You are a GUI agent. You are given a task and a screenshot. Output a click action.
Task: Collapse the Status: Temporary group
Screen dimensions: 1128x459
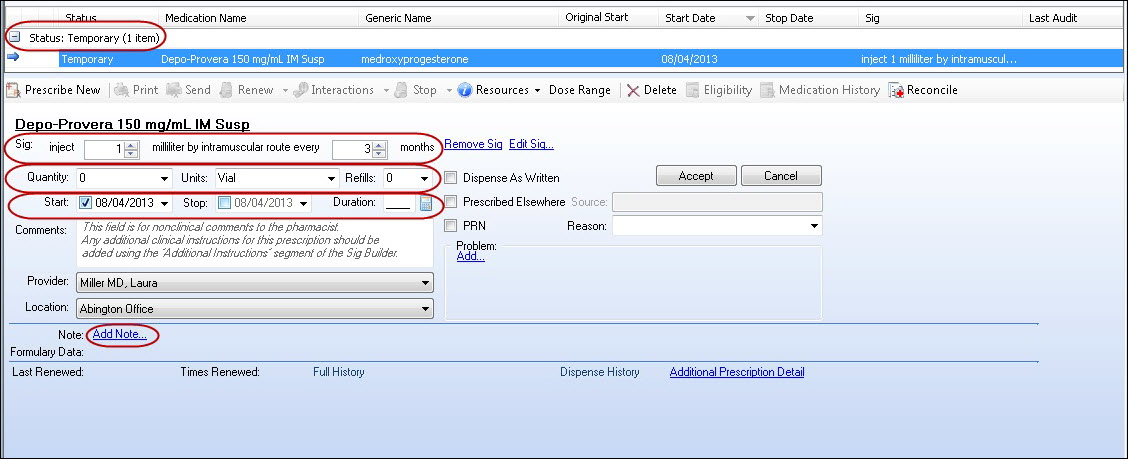tap(14, 36)
